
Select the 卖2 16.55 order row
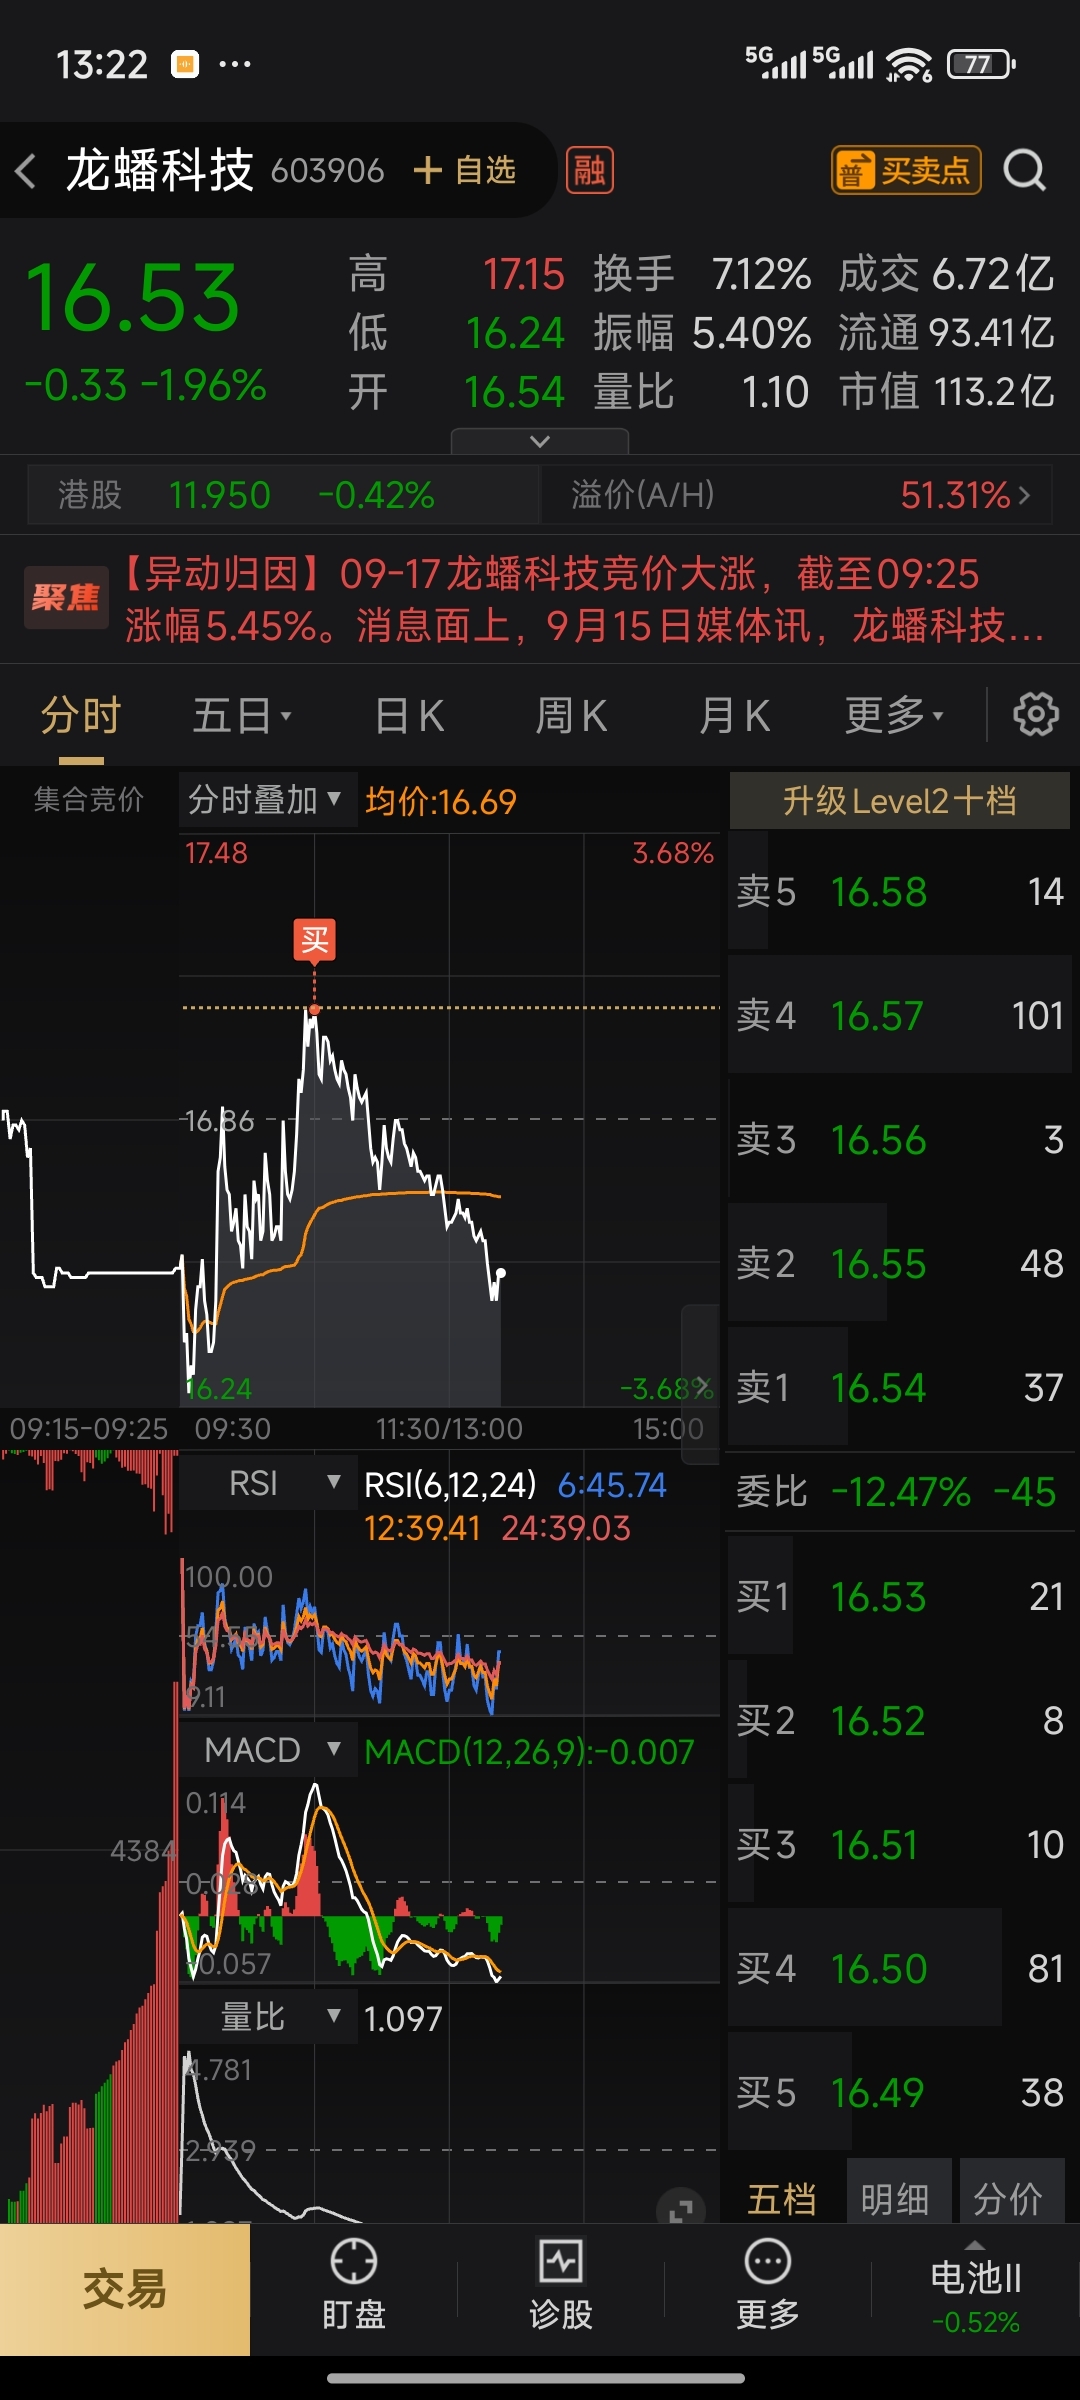click(x=899, y=1263)
